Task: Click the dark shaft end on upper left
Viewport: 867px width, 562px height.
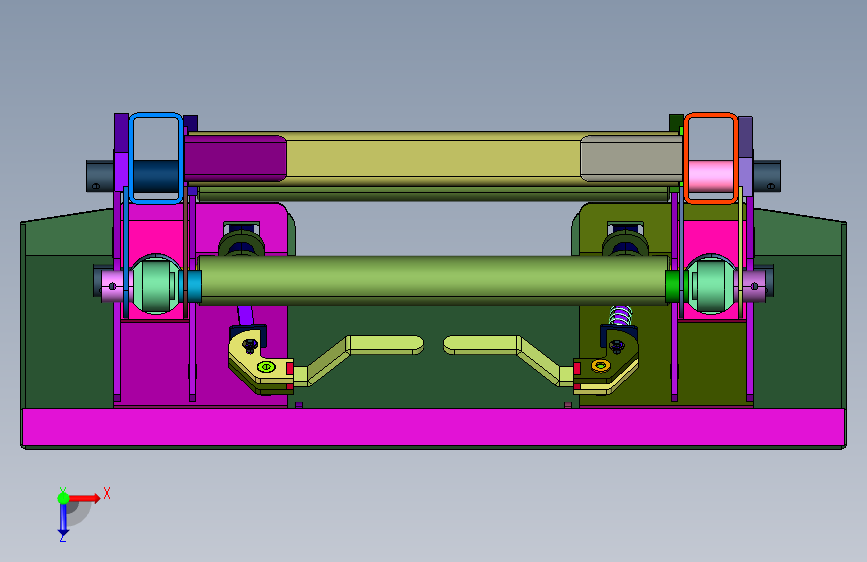Action: pos(100,176)
